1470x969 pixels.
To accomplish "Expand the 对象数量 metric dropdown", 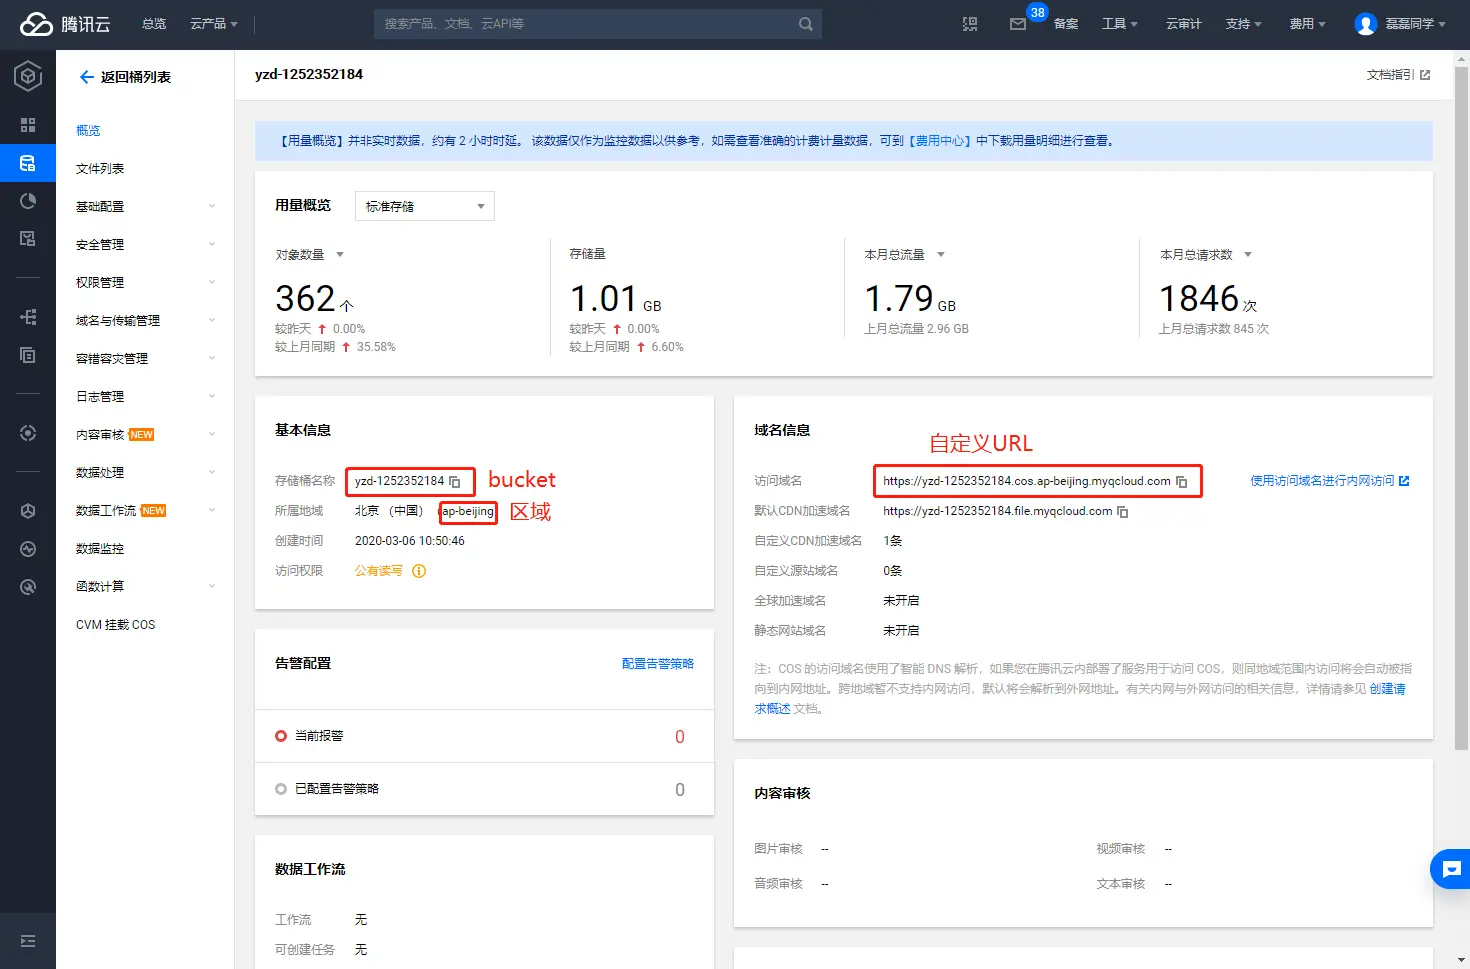I will click(x=340, y=255).
